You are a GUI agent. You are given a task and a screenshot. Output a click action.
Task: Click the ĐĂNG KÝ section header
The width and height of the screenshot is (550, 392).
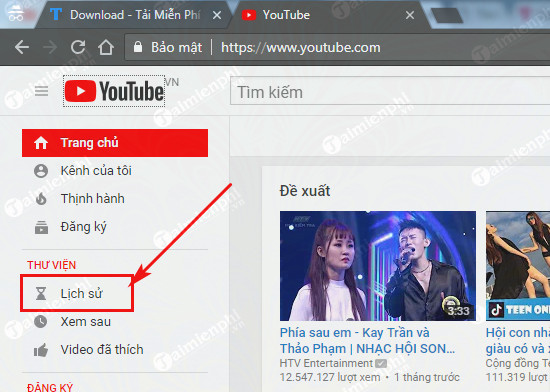(50, 387)
